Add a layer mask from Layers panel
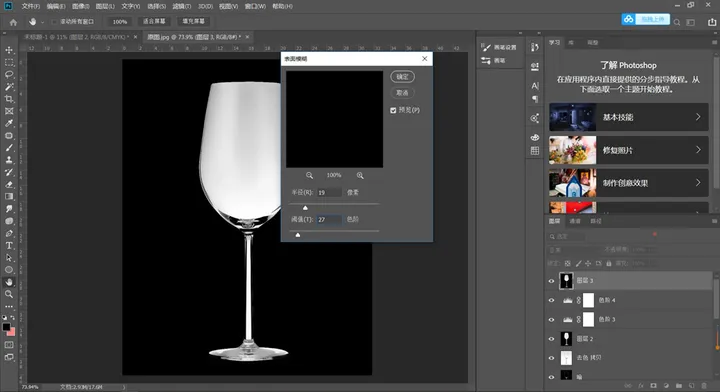 (653, 386)
